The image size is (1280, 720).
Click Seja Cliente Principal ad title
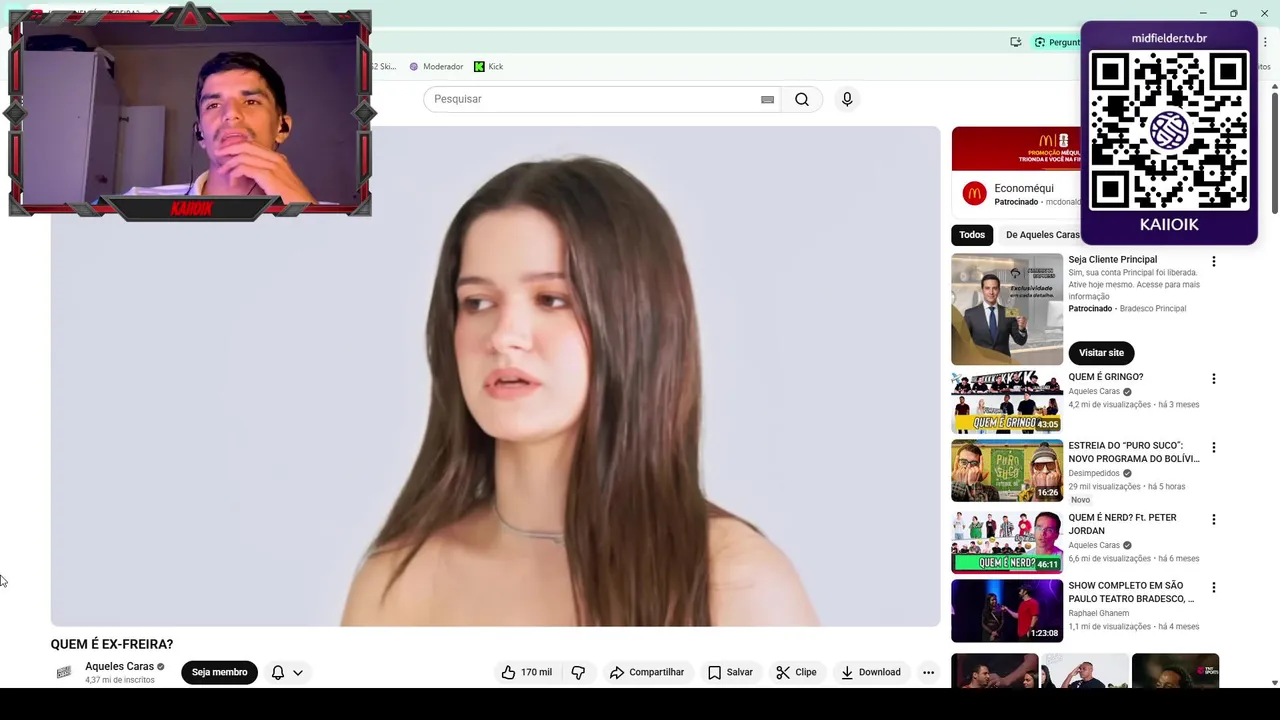click(1112, 259)
